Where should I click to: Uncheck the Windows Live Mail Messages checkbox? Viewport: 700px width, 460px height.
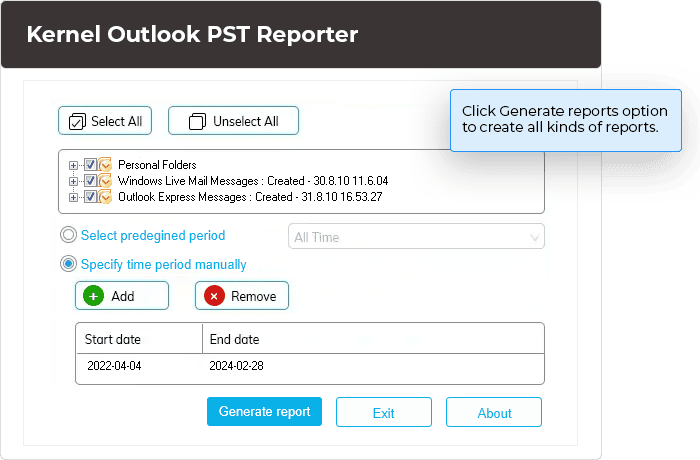(91, 181)
